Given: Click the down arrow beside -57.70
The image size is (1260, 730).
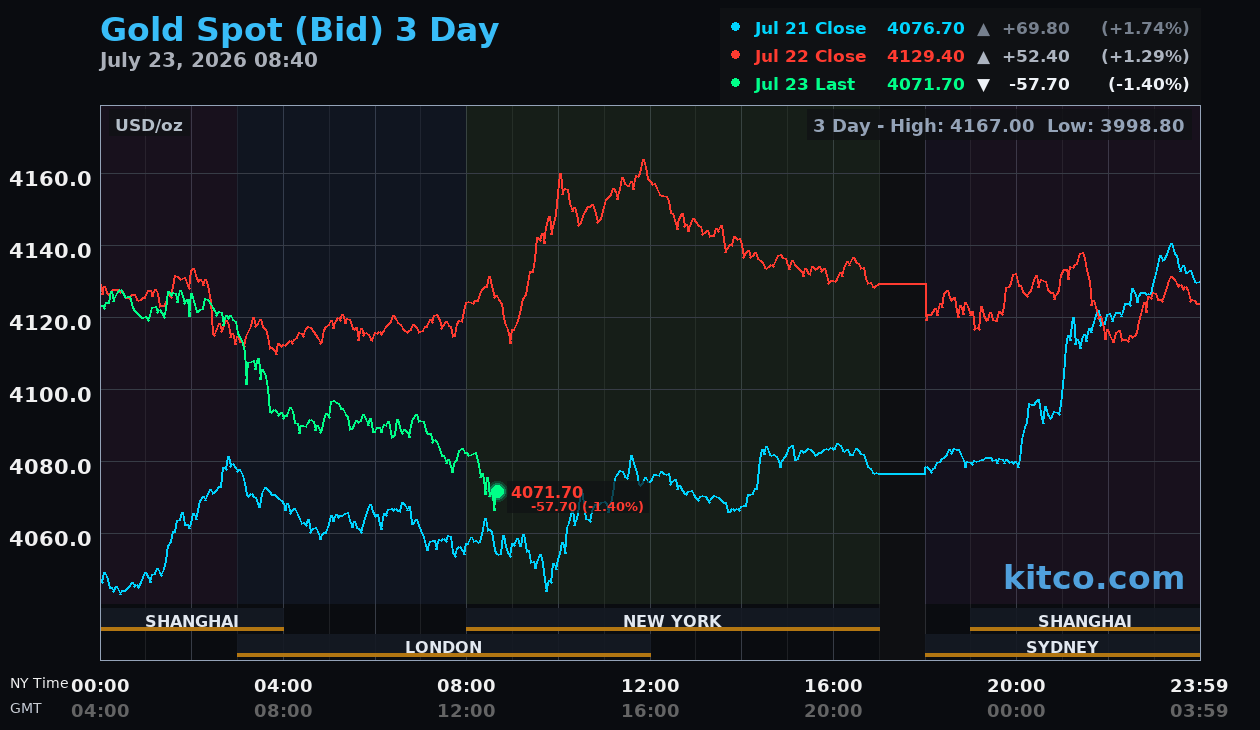Looking at the screenshot, I should [983, 84].
